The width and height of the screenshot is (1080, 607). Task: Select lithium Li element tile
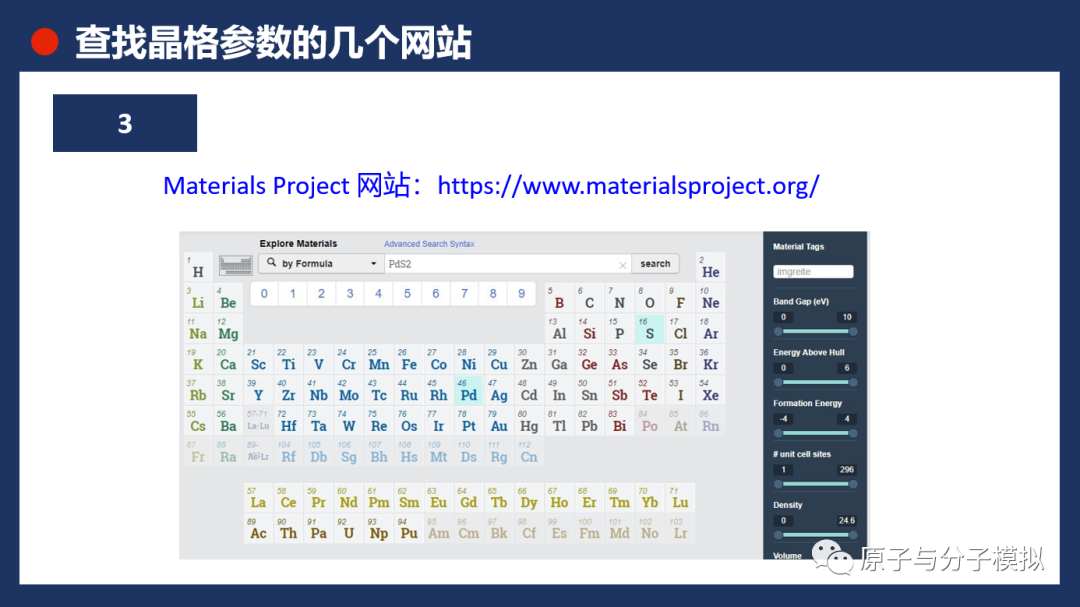point(198,298)
